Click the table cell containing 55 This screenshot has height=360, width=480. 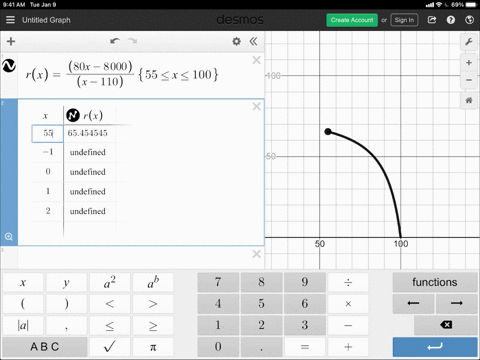coord(48,133)
